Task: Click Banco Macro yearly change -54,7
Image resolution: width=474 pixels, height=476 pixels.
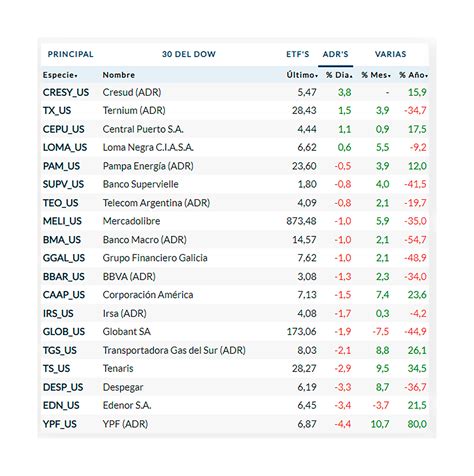Action: pyautogui.click(x=415, y=240)
